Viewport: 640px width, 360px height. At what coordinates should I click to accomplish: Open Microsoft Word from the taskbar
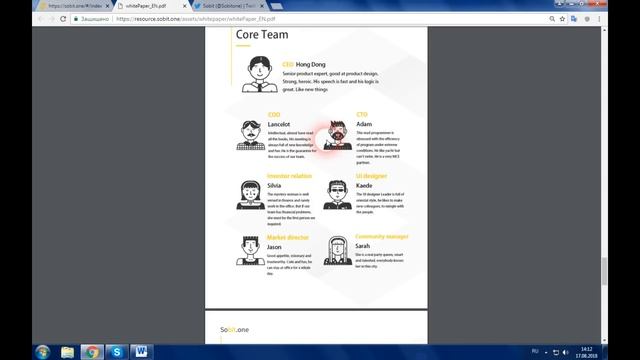(141, 352)
